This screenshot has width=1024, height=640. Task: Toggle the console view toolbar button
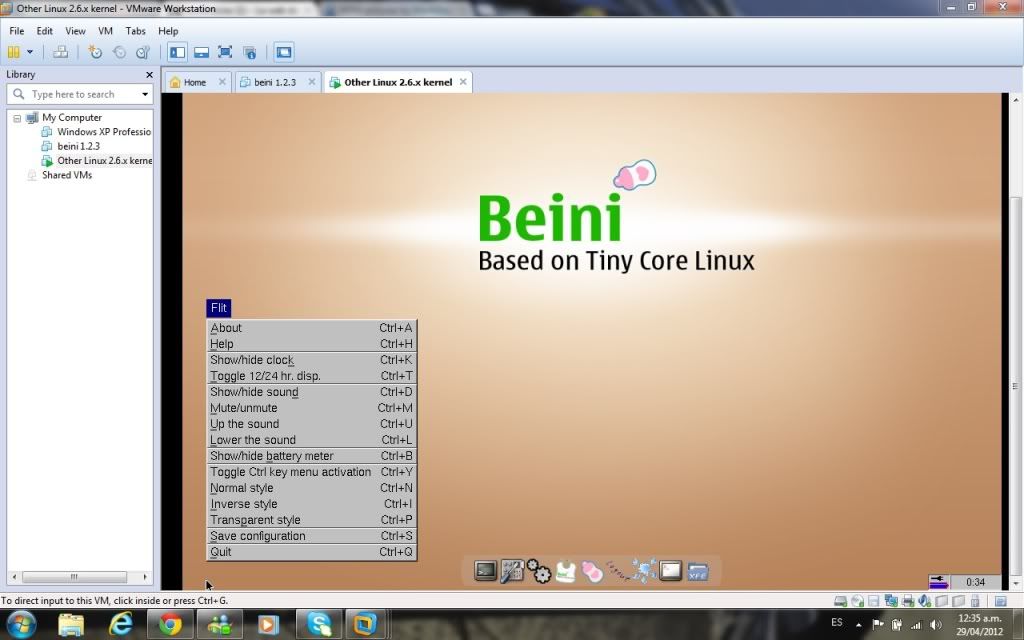point(283,52)
